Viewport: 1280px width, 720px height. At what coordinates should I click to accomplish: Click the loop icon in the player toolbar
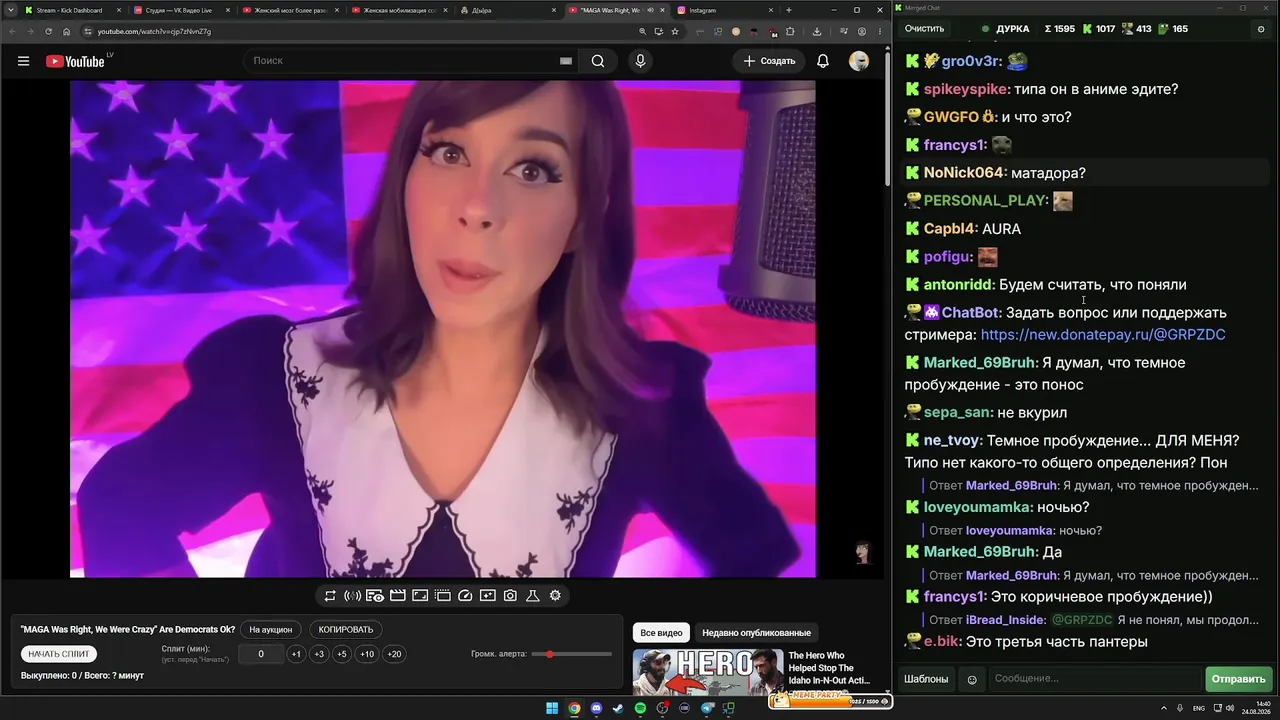click(330, 596)
